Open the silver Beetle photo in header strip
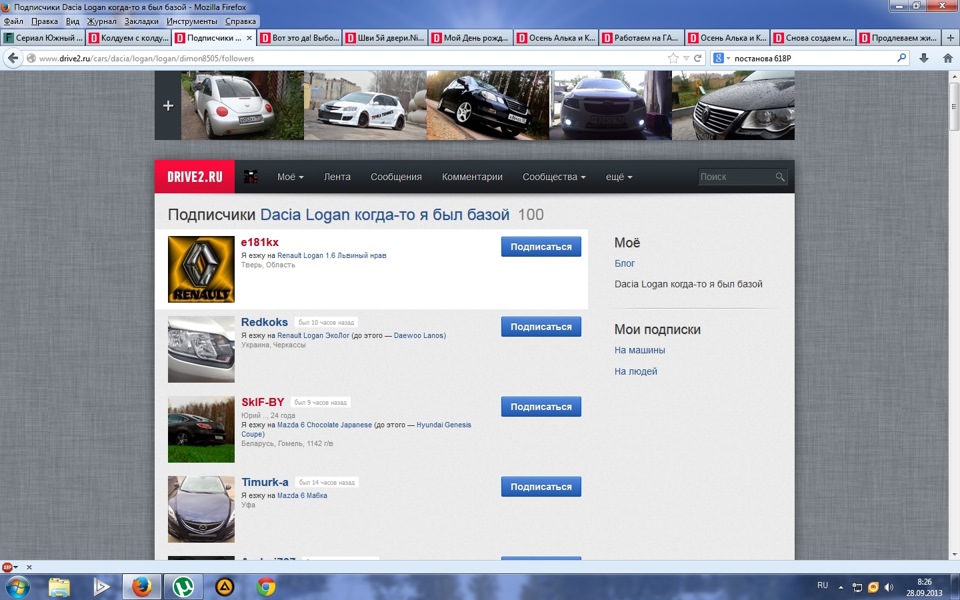960x600 pixels. coord(242,105)
